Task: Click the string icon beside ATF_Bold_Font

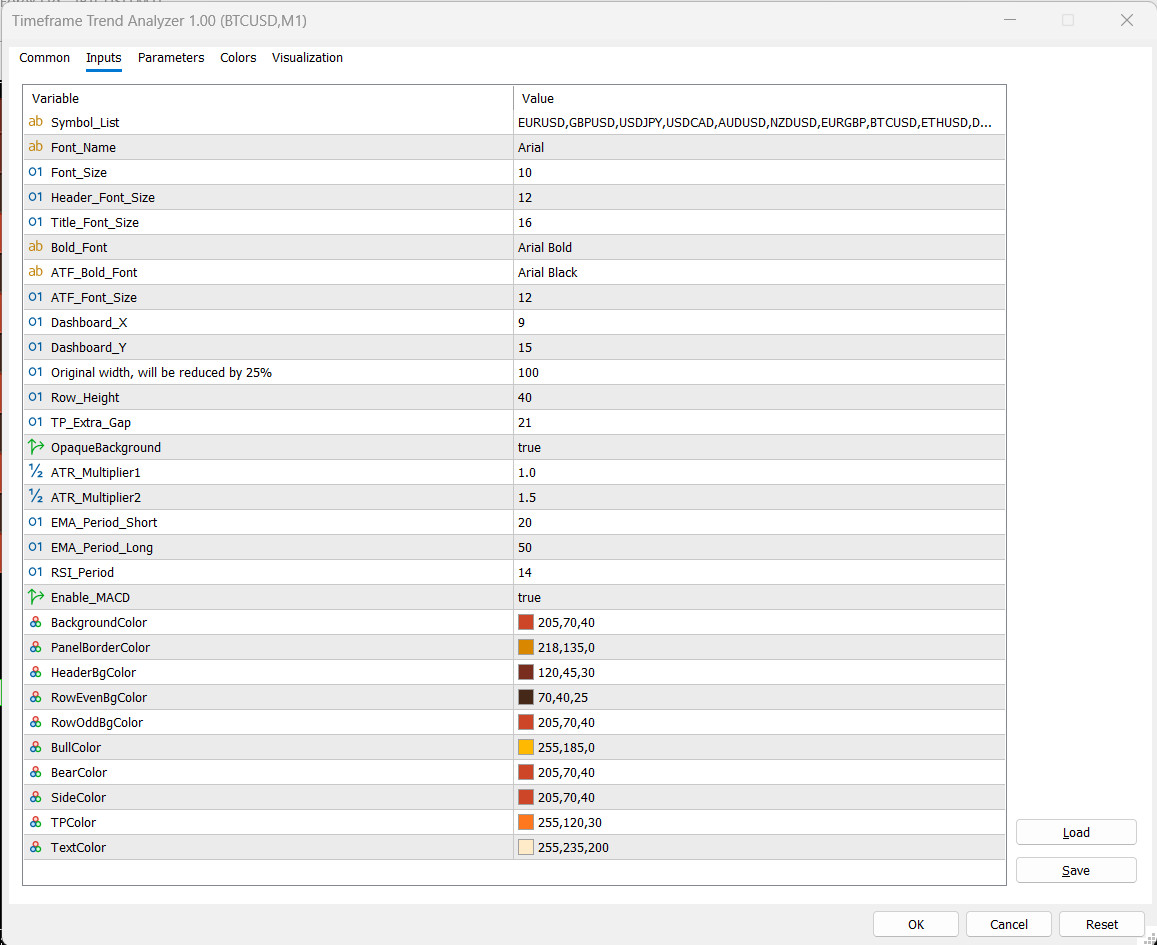Action: point(35,272)
